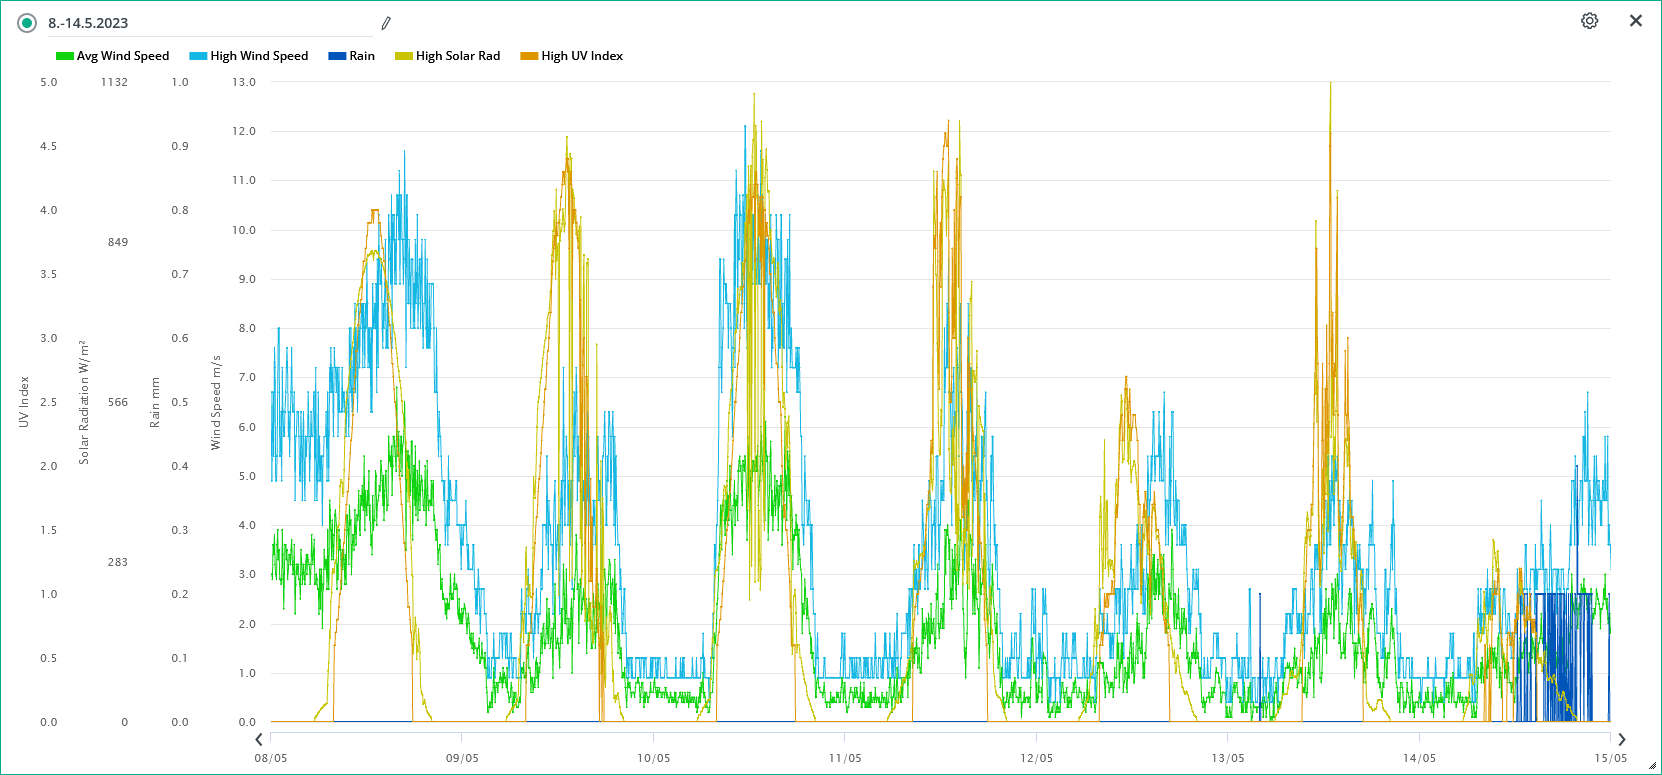Image resolution: width=1662 pixels, height=775 pixels.
Task: Click the 08/05 date label
Action: (271, 758)
